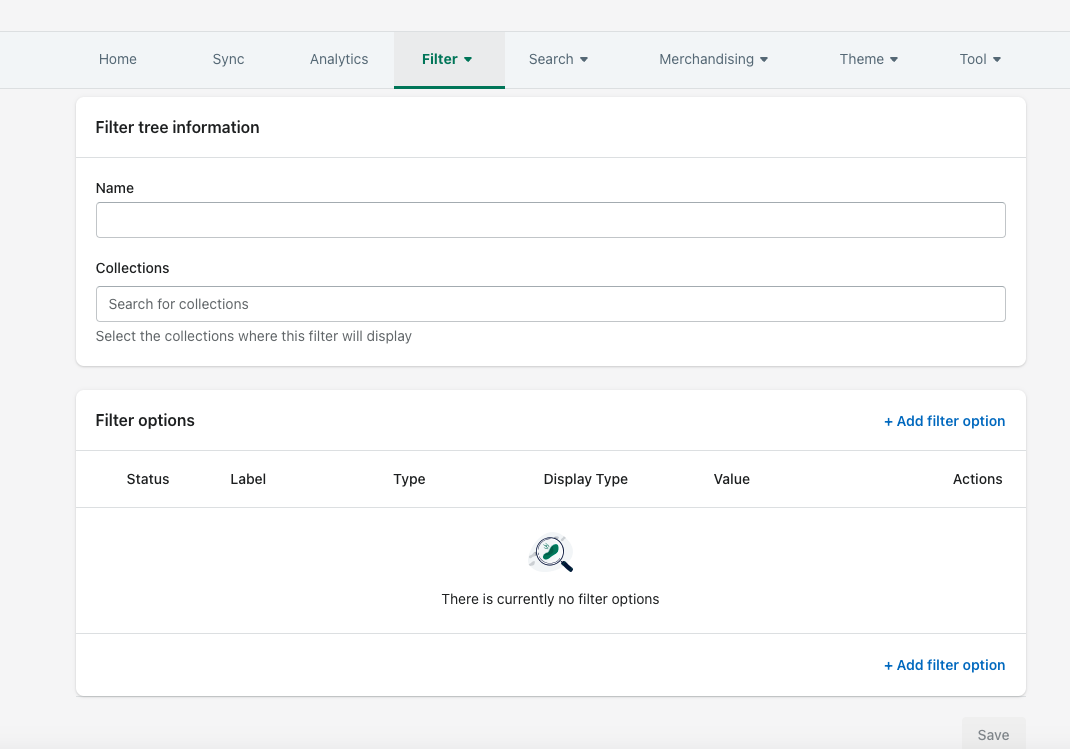Click Add filter option at the top
Image resolution: width=1070 pixels, height=749 pixels.
point(944,421)
